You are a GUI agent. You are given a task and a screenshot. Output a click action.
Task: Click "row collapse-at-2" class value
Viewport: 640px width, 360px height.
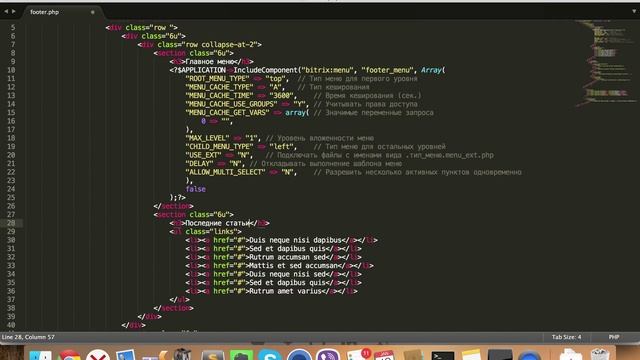pos(221,44)
